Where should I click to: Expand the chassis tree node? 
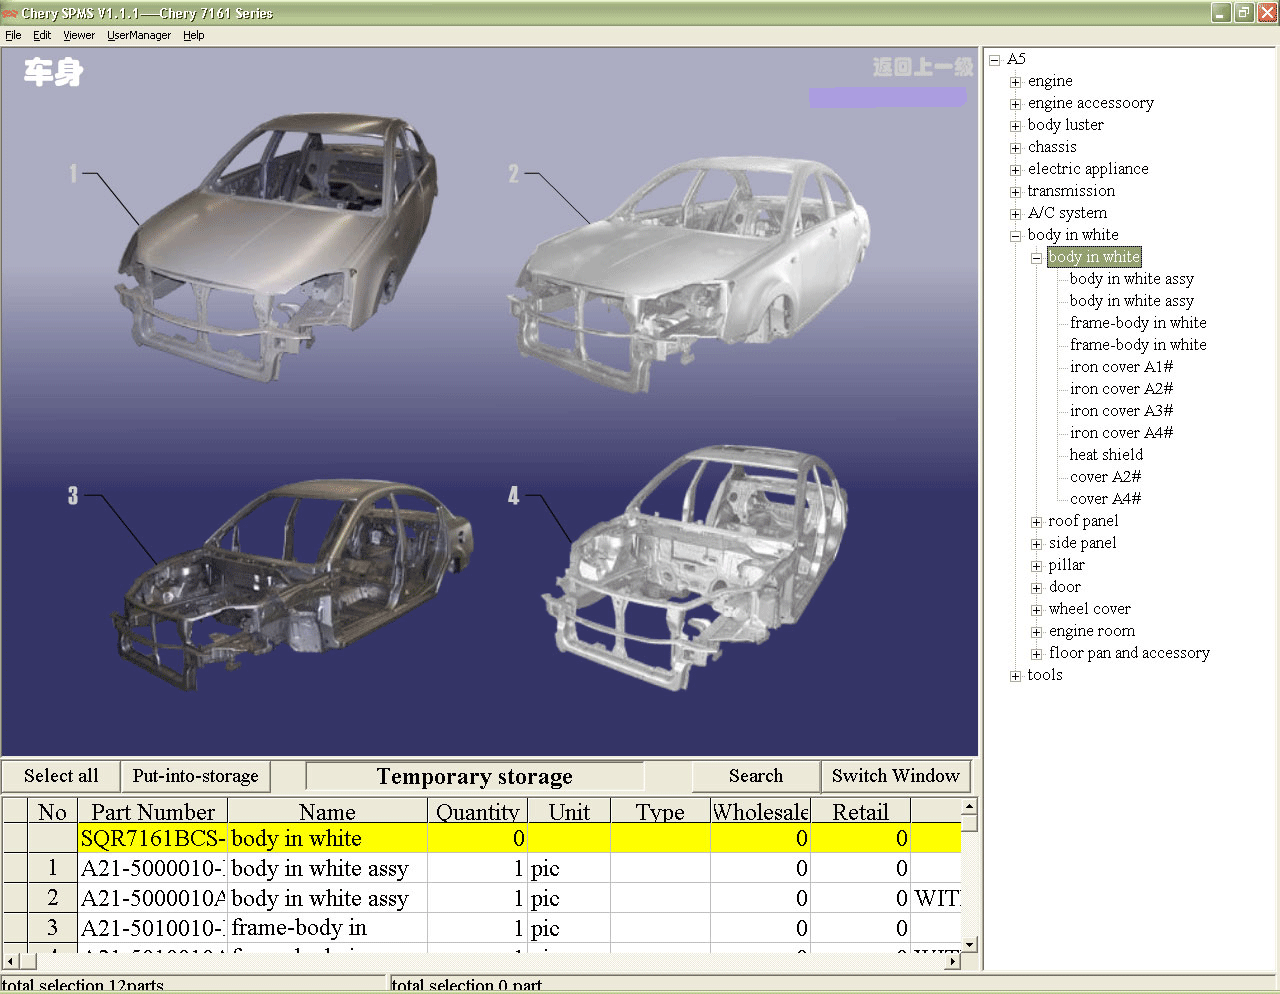(x=1016, y=148)
